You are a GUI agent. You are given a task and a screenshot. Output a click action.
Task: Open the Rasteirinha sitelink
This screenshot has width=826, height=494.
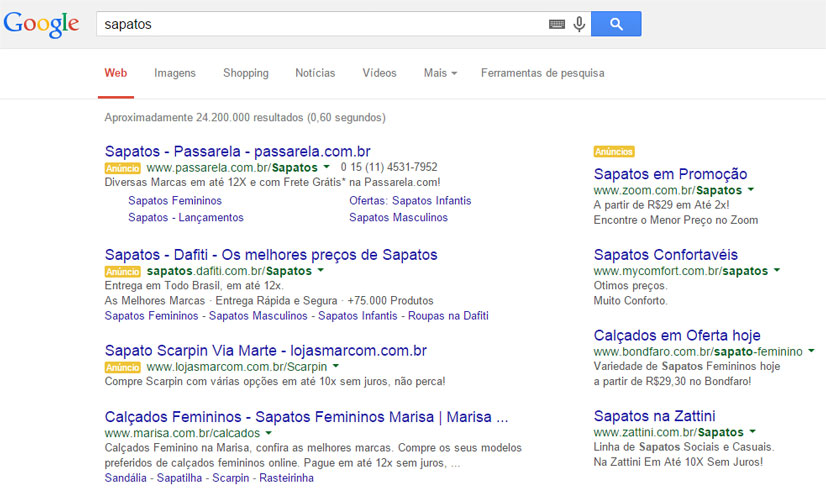pos(287,478)
